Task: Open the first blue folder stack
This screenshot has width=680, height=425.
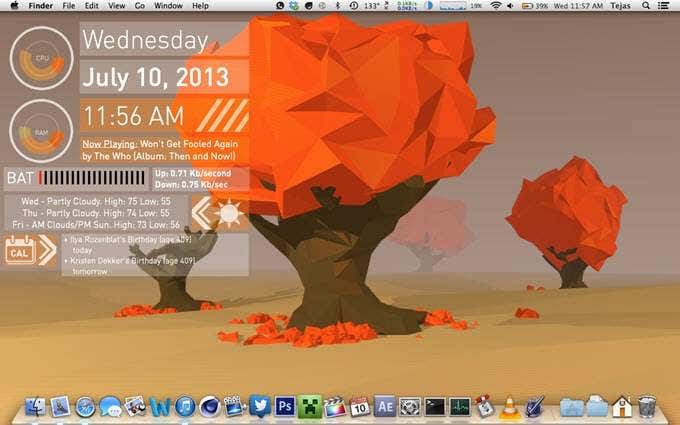Action: [x=572, y=408]
